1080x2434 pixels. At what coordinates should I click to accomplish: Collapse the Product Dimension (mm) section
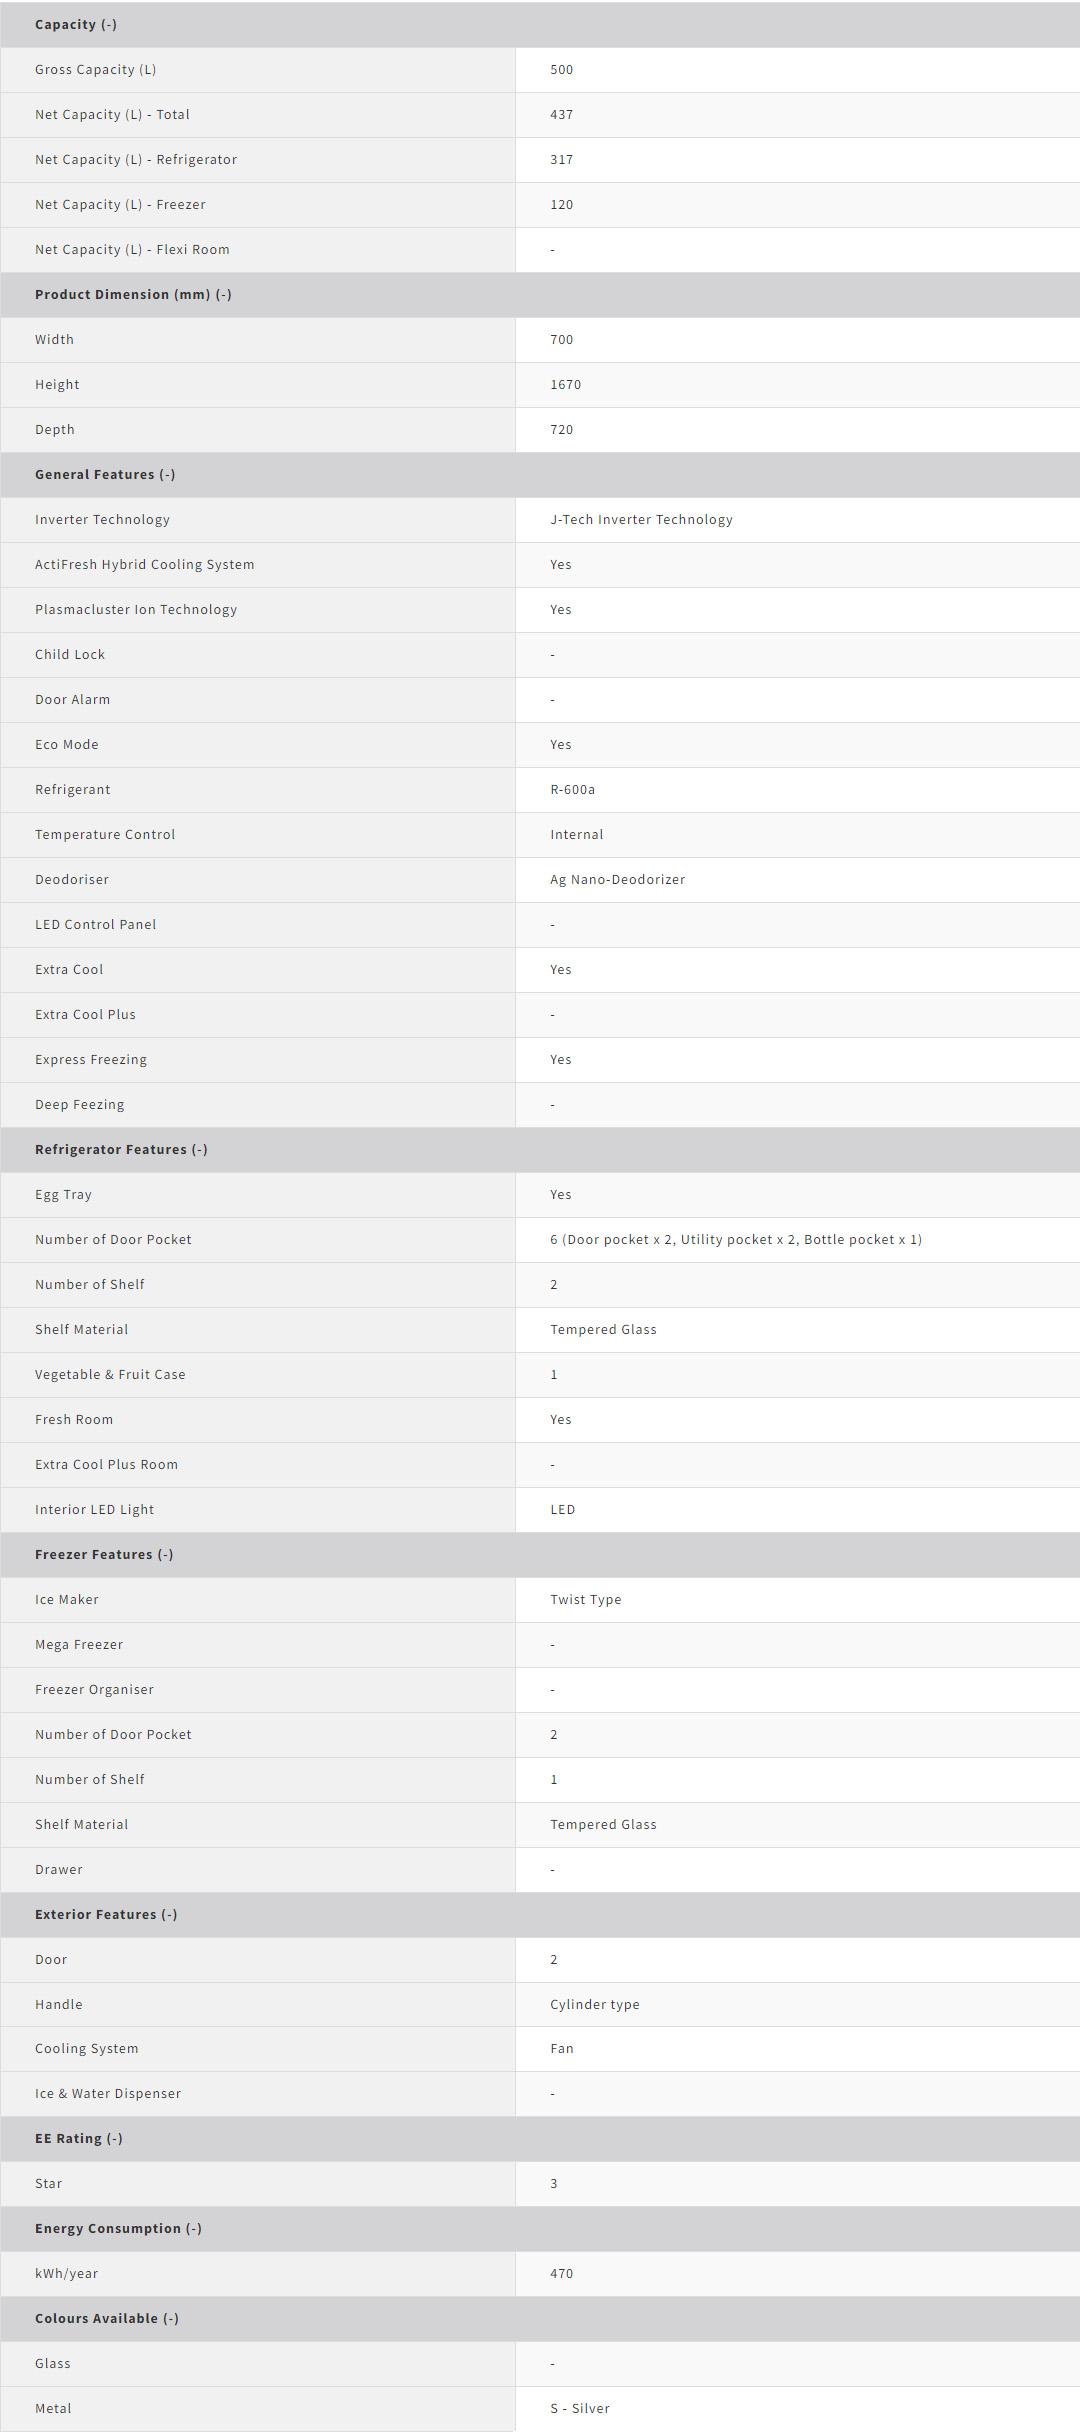133,294
